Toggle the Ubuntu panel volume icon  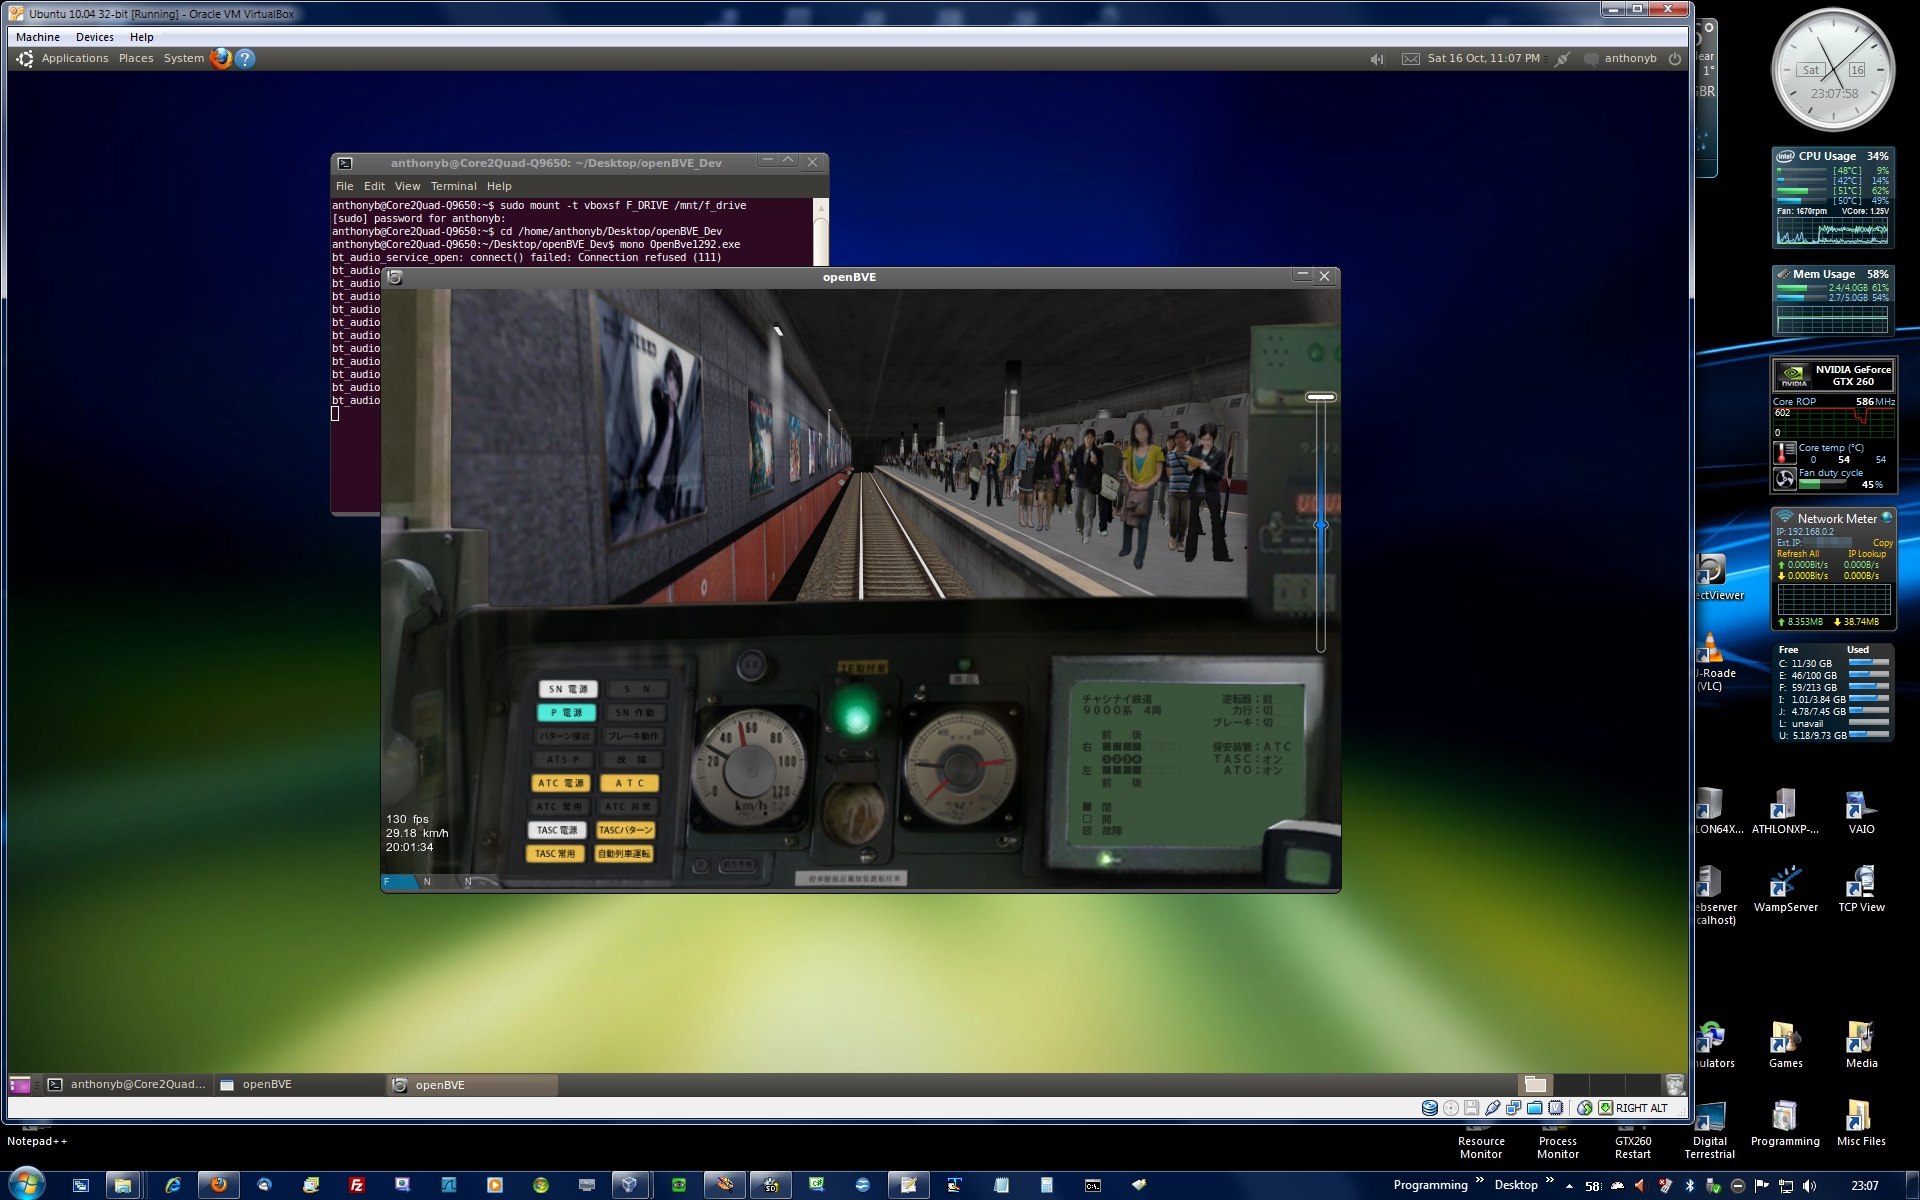[1377, 59]
